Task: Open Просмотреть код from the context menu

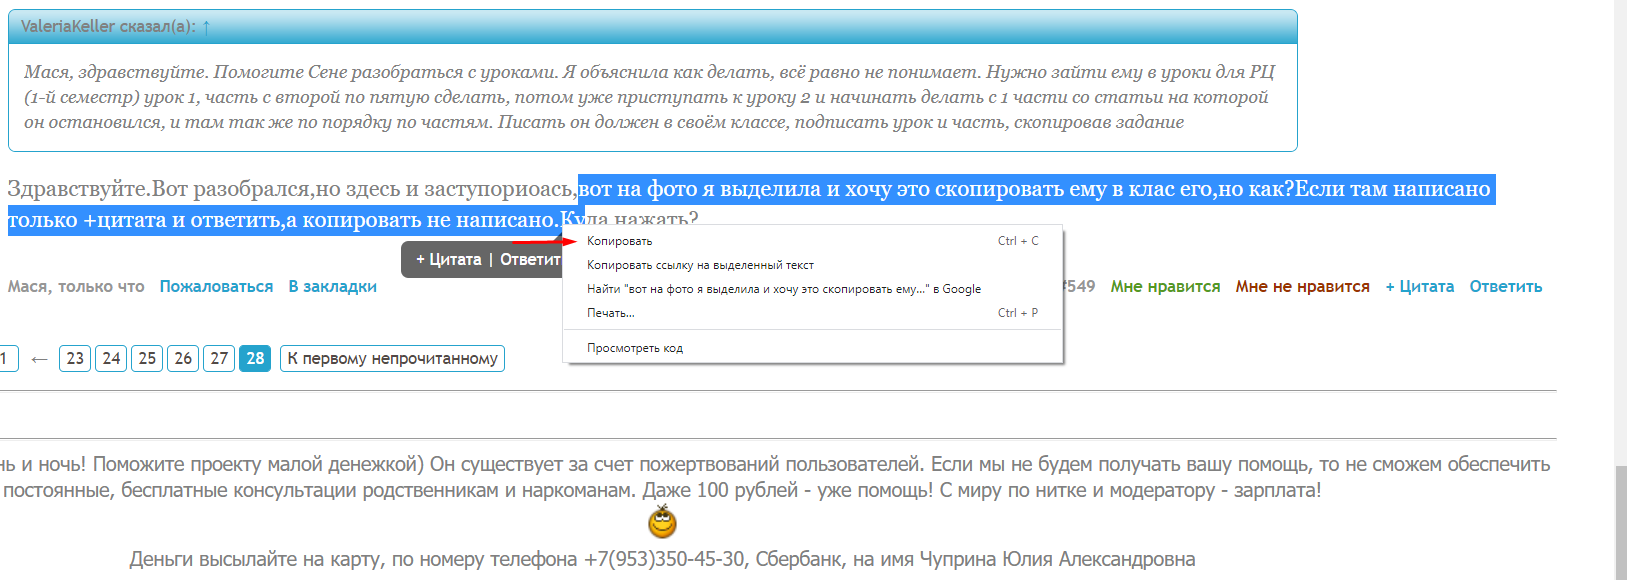Action: [x=634, y=348]
